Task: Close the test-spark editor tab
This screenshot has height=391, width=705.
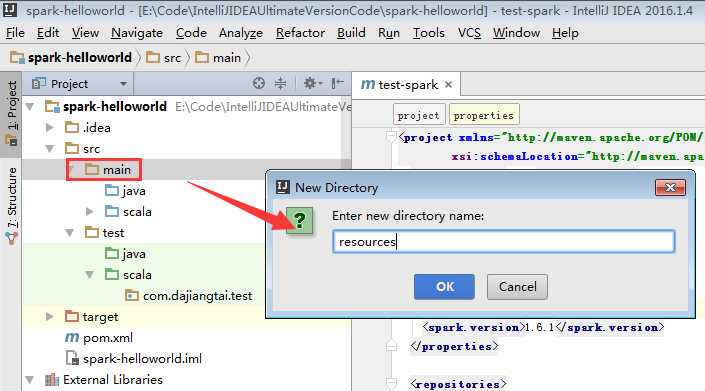Action: [x=448, y=84]
